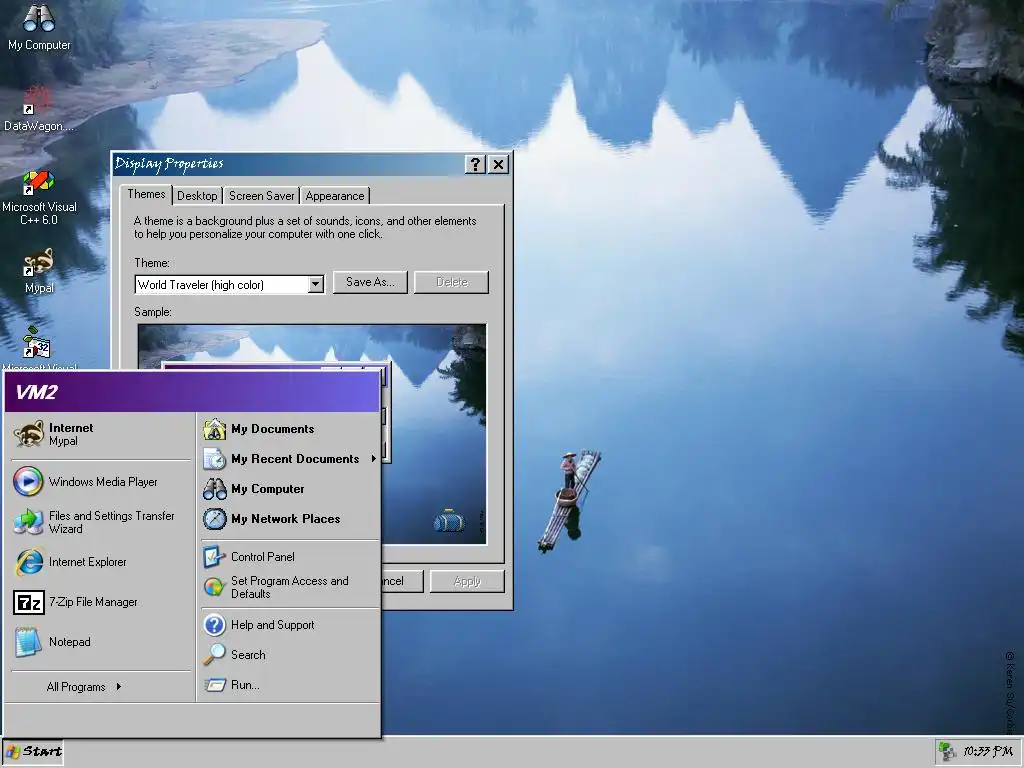Image resolution: width=1024 pixels, height=768 pixels.
Task: Click the taskbar clock showing 10:33 PM
Action: coord(987,752)
